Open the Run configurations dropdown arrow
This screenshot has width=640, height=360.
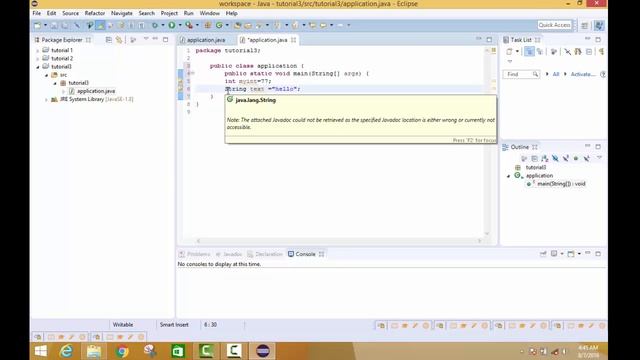(180, 25)
